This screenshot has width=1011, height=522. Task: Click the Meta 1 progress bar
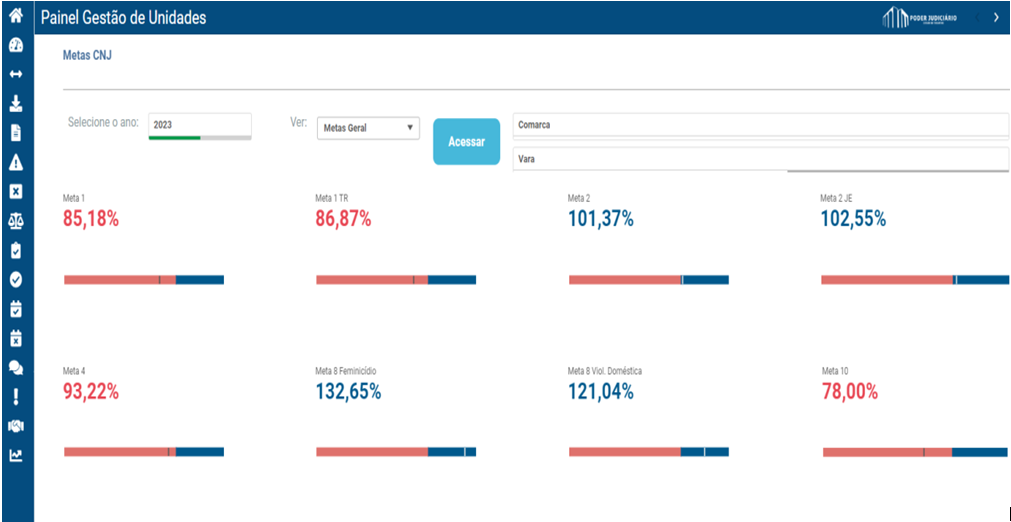click(x=144, y=279)
